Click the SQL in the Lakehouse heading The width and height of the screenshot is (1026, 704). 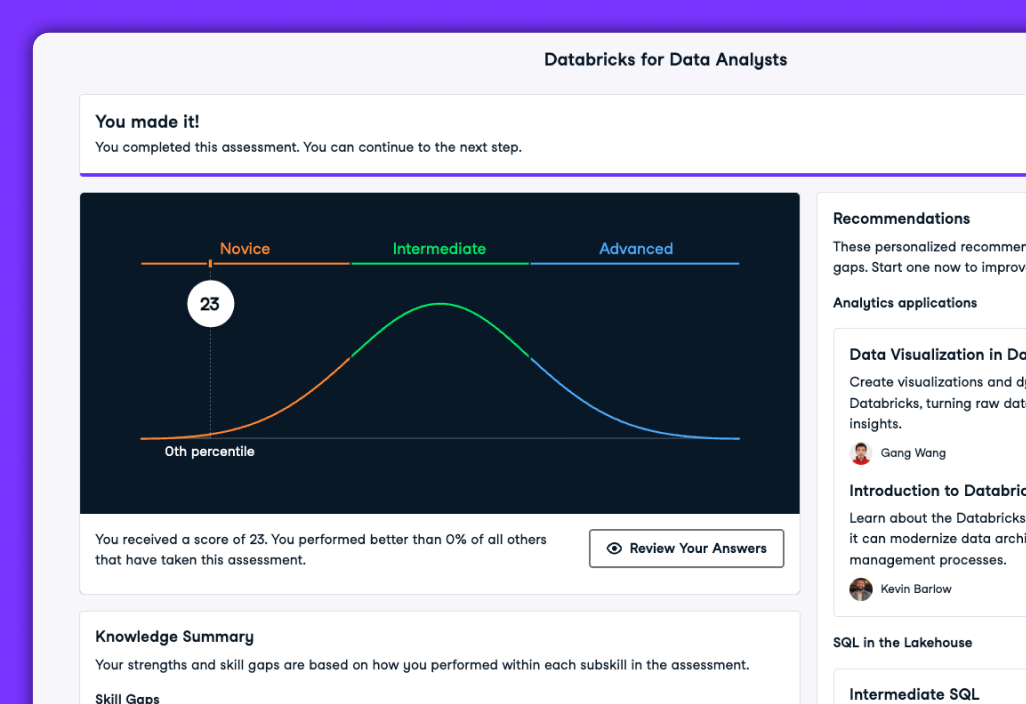pos(902,643)
